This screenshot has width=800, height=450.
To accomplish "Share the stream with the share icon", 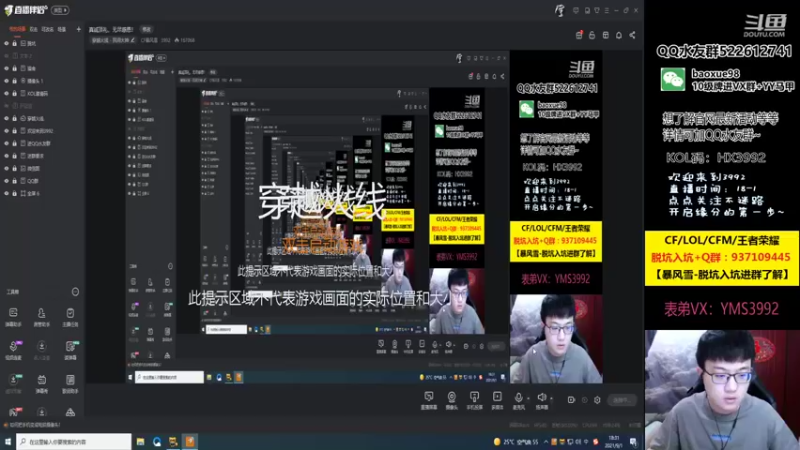I will coord(633,35).
